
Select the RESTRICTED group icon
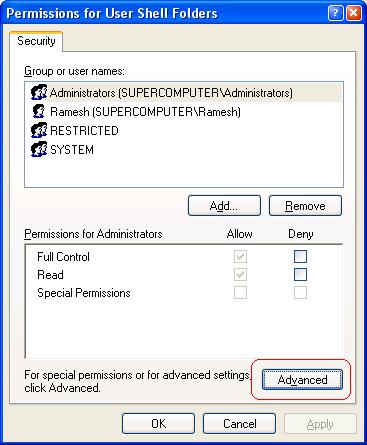(x=39, y=130)
